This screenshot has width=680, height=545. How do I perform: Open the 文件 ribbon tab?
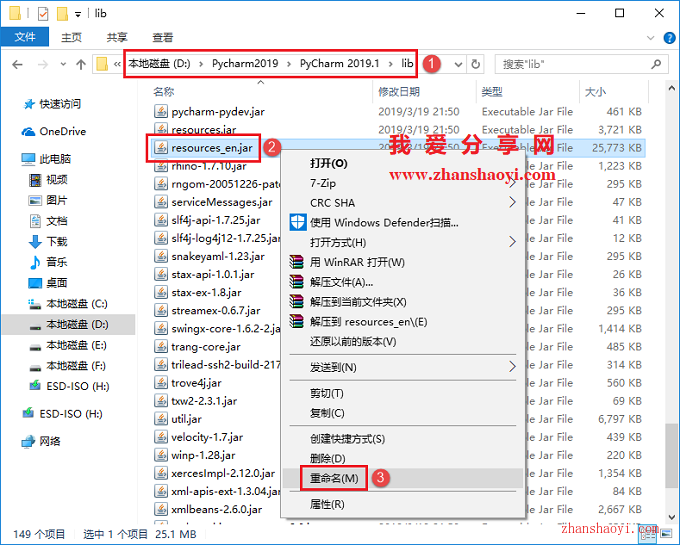25,37
